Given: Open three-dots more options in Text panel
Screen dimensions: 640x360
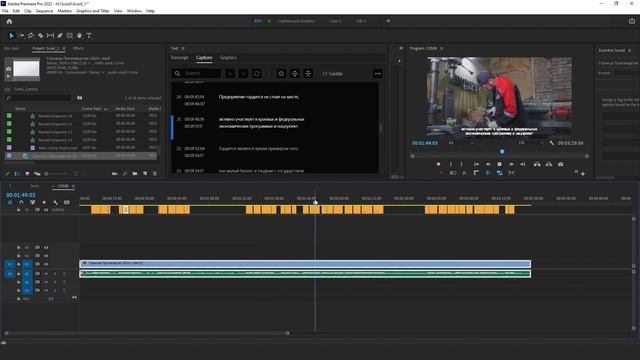Looking at the screenshot, I should (x=378, y=73).
